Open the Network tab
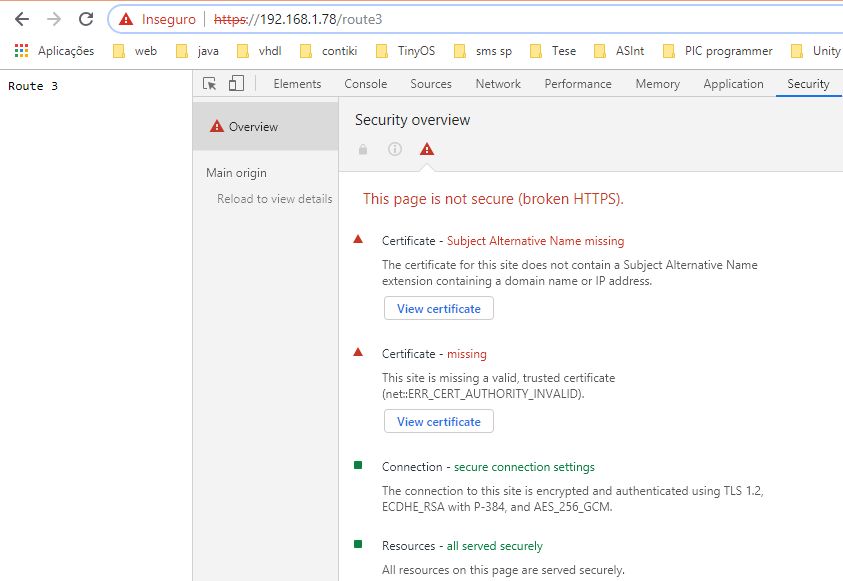The height and width of the screenshot is (581, 843). [498, 84]
